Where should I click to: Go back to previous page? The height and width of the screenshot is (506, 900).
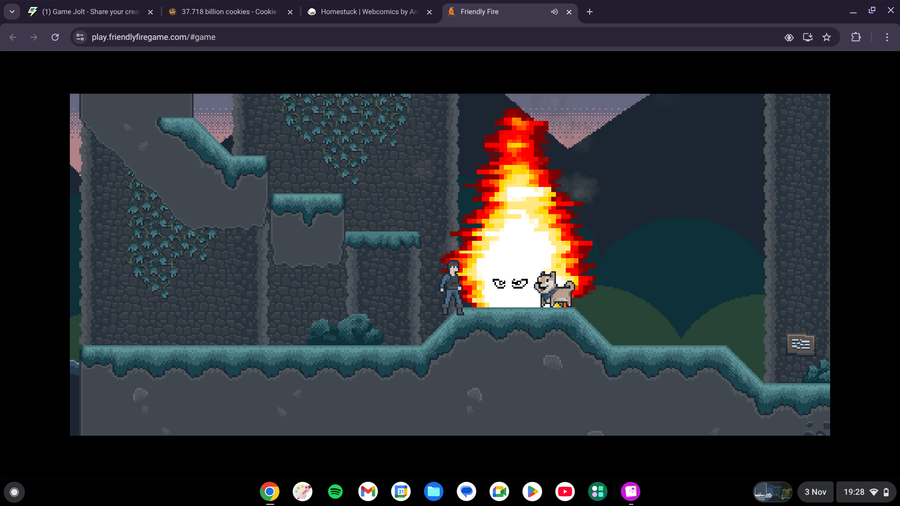[x=13, y=37]
